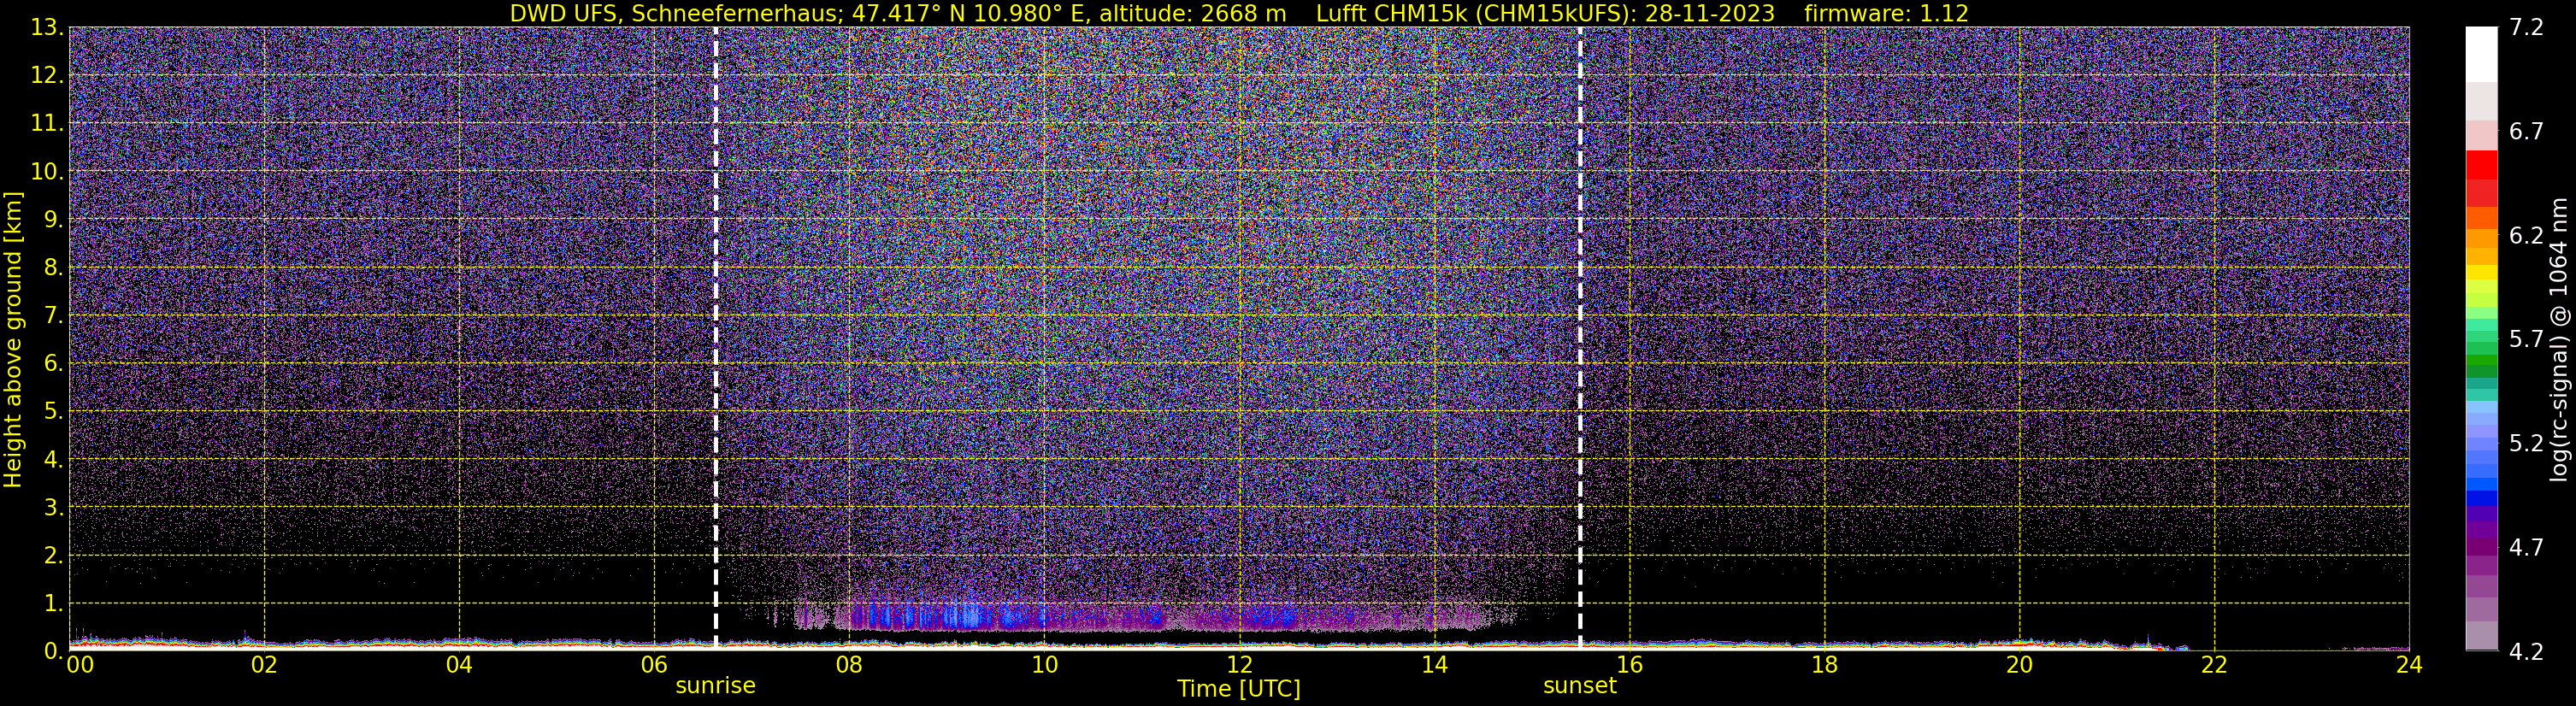Click the "11." height axis tick label

(x=47, y=123)
